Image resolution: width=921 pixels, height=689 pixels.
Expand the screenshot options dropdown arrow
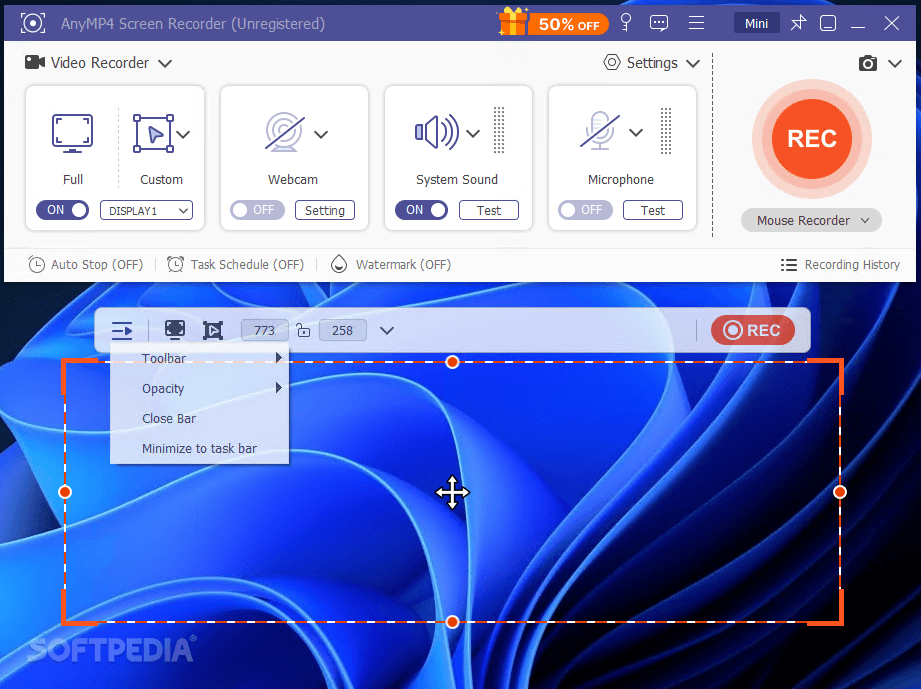click(895, 63)
